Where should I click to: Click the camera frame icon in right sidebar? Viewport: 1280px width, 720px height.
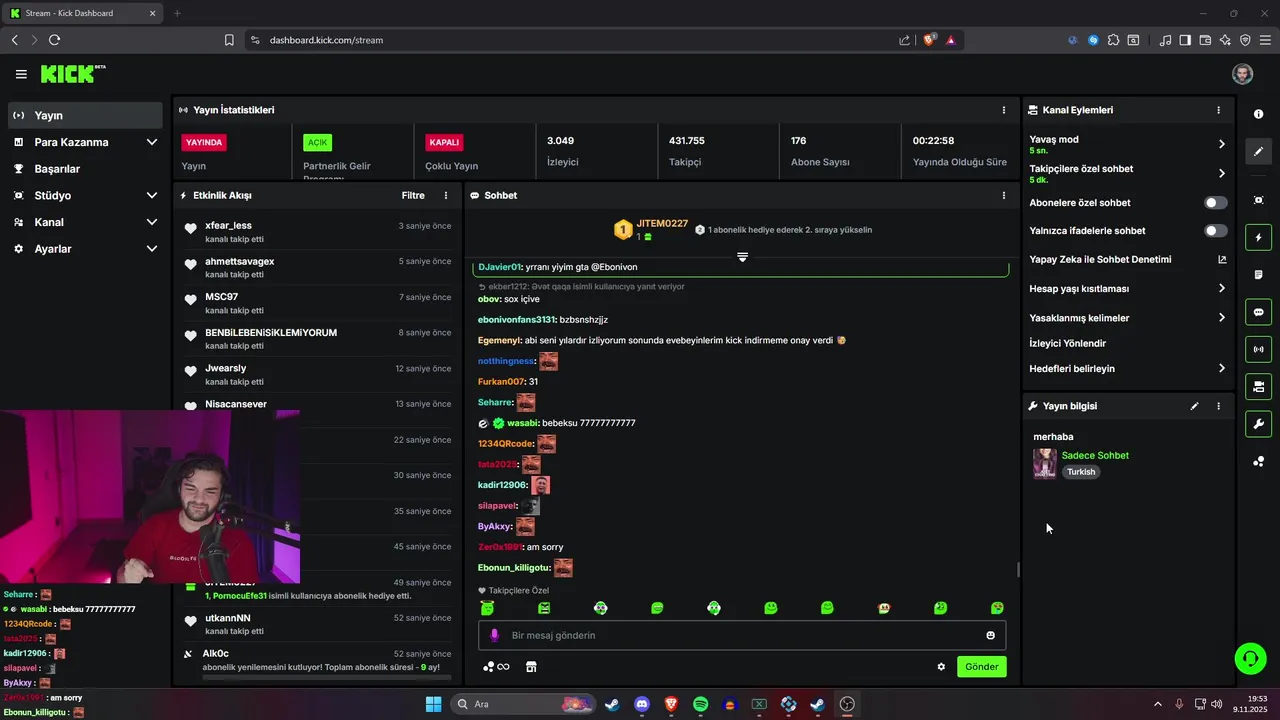[x=1258, y=200]
